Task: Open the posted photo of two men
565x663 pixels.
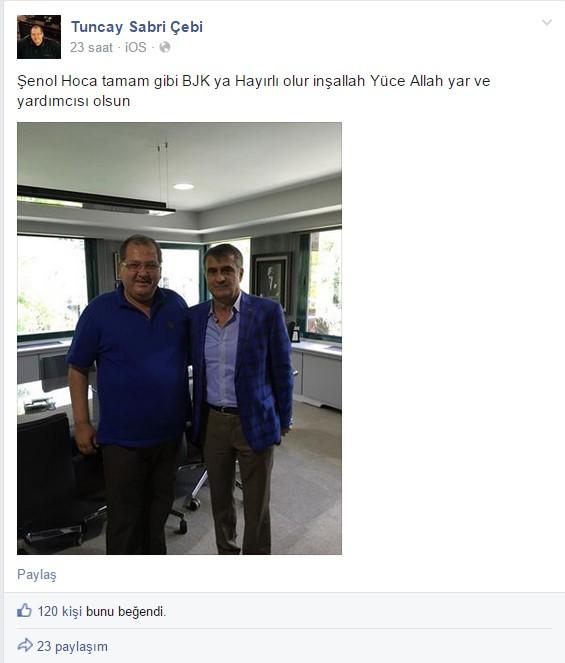Action: click(x=179, y=338)
